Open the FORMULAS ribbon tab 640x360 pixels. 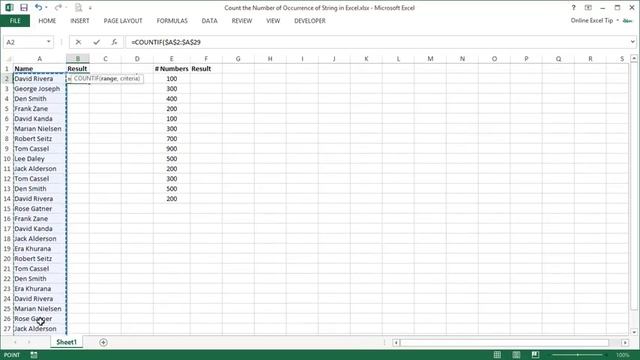click(x=172, y=21)
